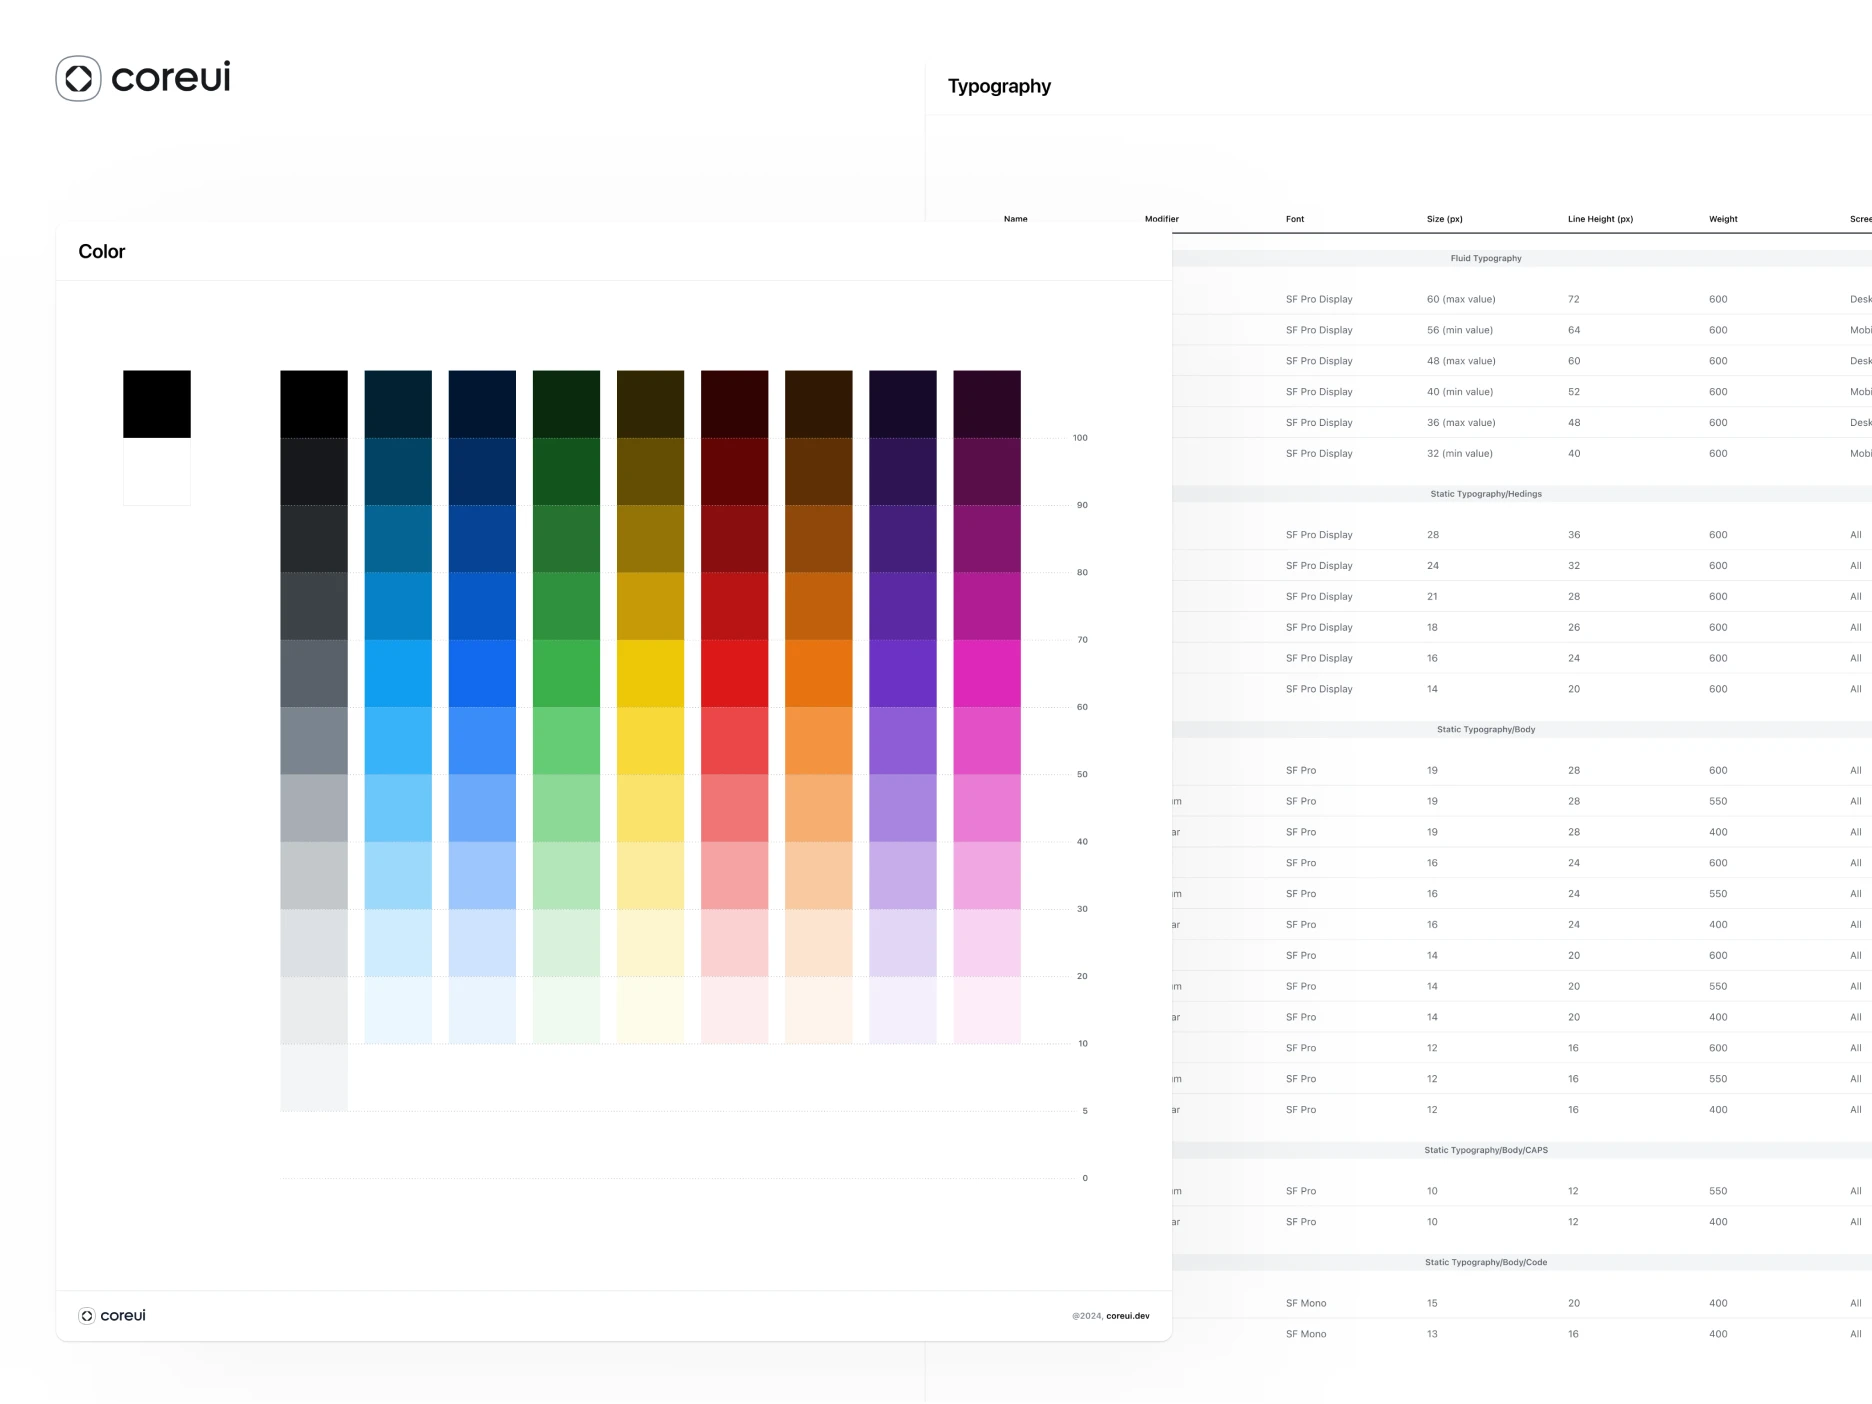Viewport: 1872px width, 1404px height.
Task: Select the darkest swatch atop the green column
Action: (x=566, y=404)
